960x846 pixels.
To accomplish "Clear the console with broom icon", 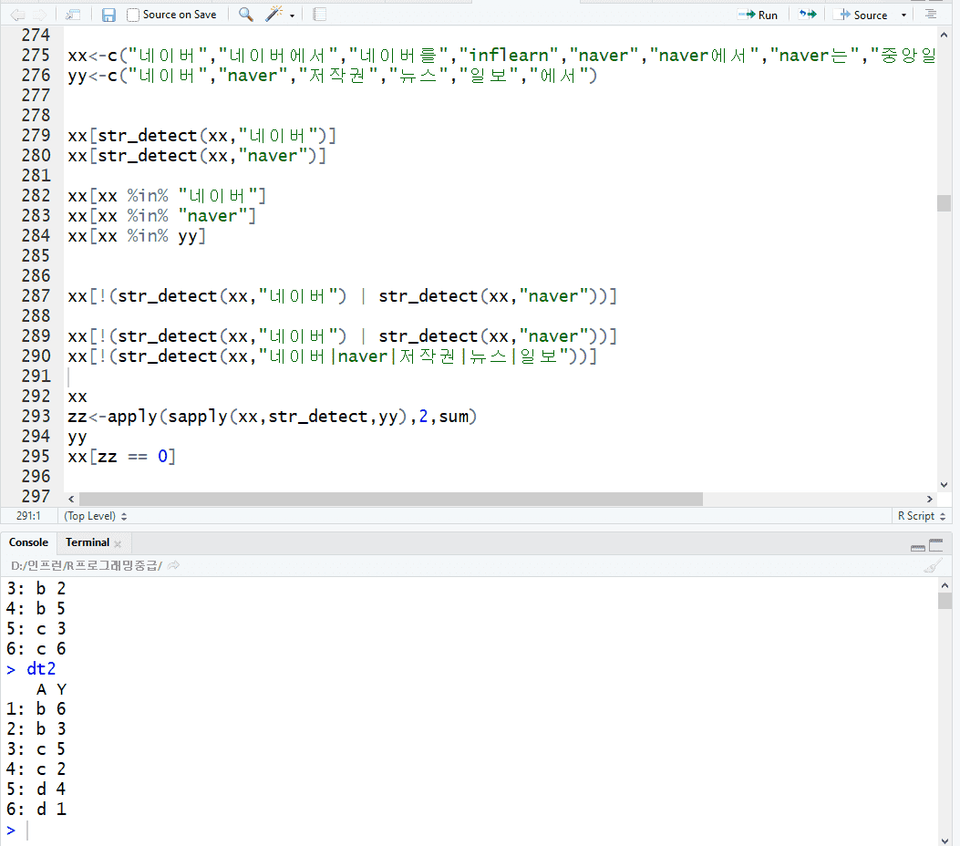I will coord(933,565).
